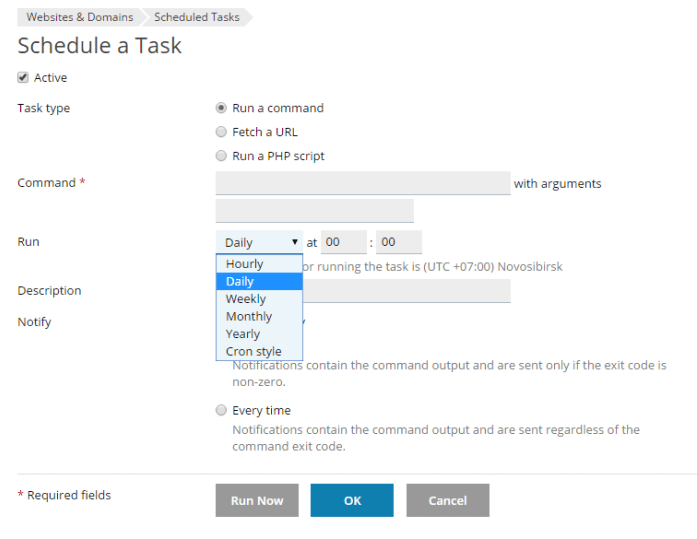Select Fetch a URL task type

tap(221, 132)
